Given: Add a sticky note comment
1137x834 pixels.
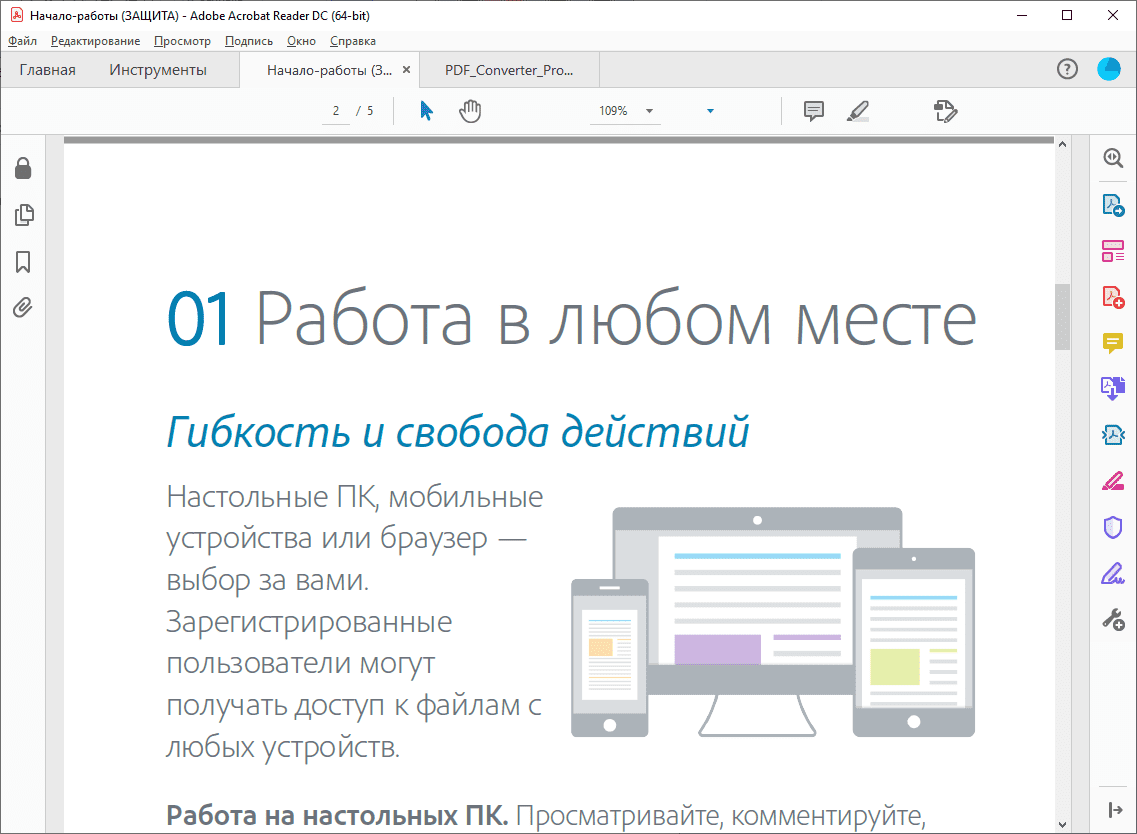Looking at the screenshot, I should [x=814, y=111].
